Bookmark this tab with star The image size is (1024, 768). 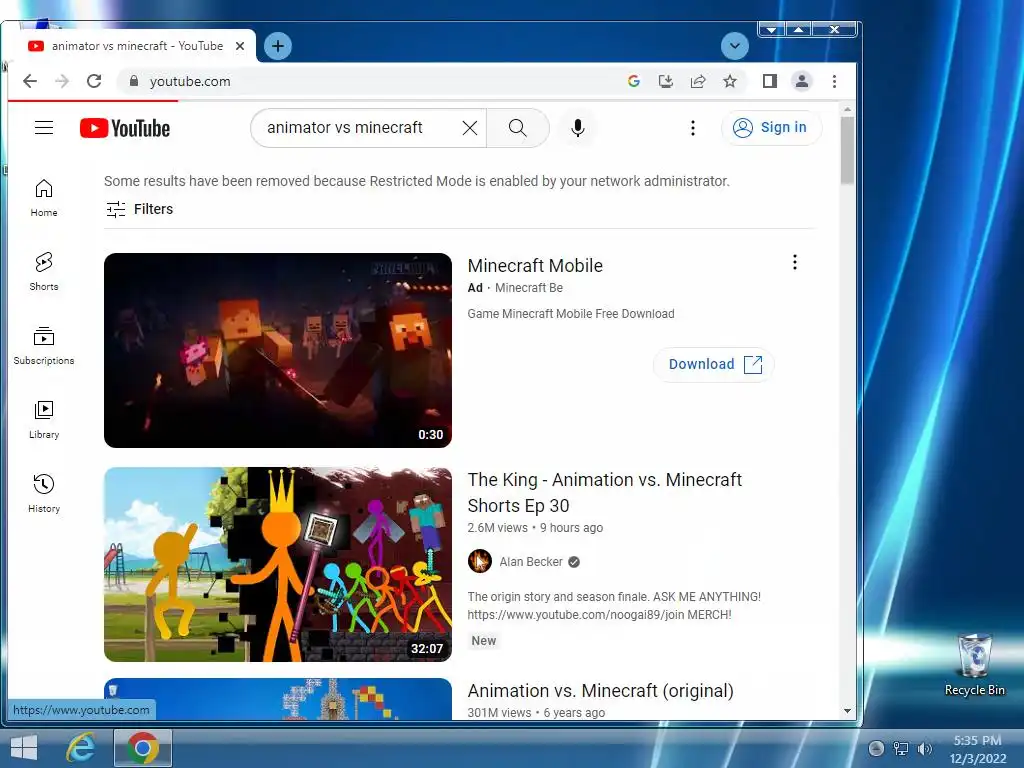pos(730,81)
